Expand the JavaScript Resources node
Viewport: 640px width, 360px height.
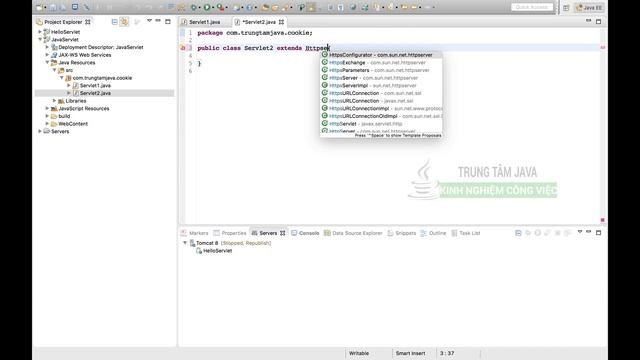point(47,108)
